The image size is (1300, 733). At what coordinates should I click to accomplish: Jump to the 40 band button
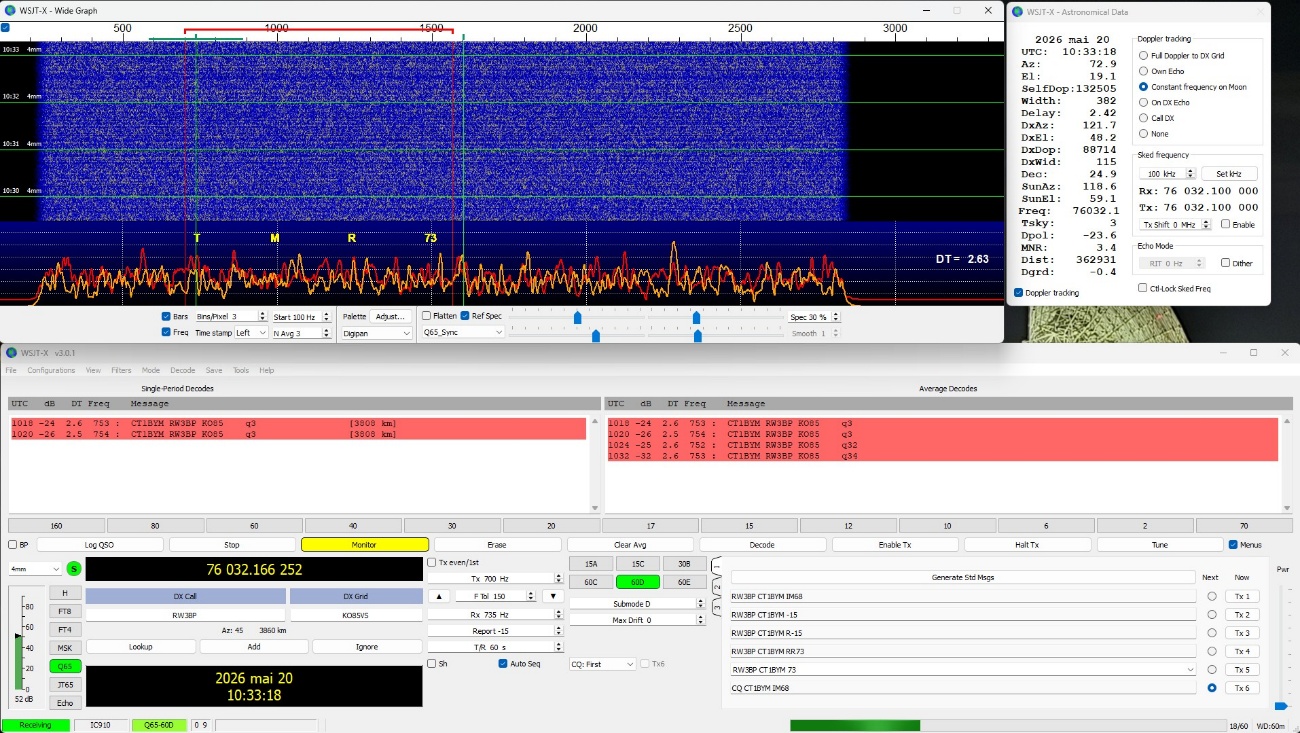tap(353, 526)
